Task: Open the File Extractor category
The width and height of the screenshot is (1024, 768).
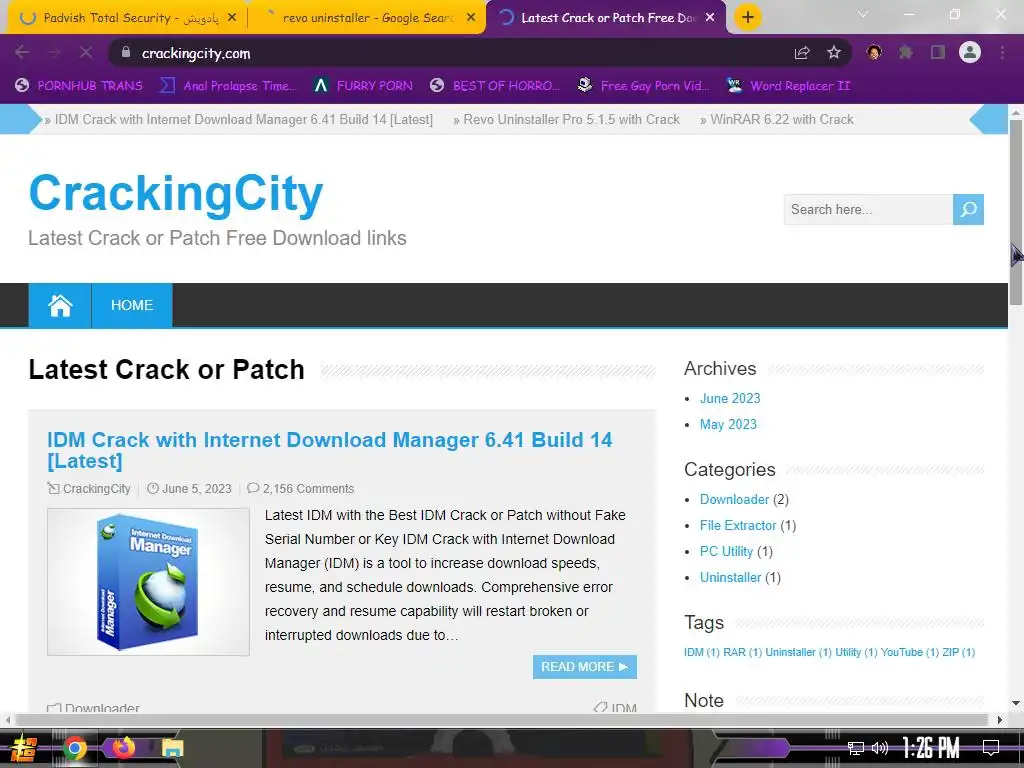Action: 738,526
